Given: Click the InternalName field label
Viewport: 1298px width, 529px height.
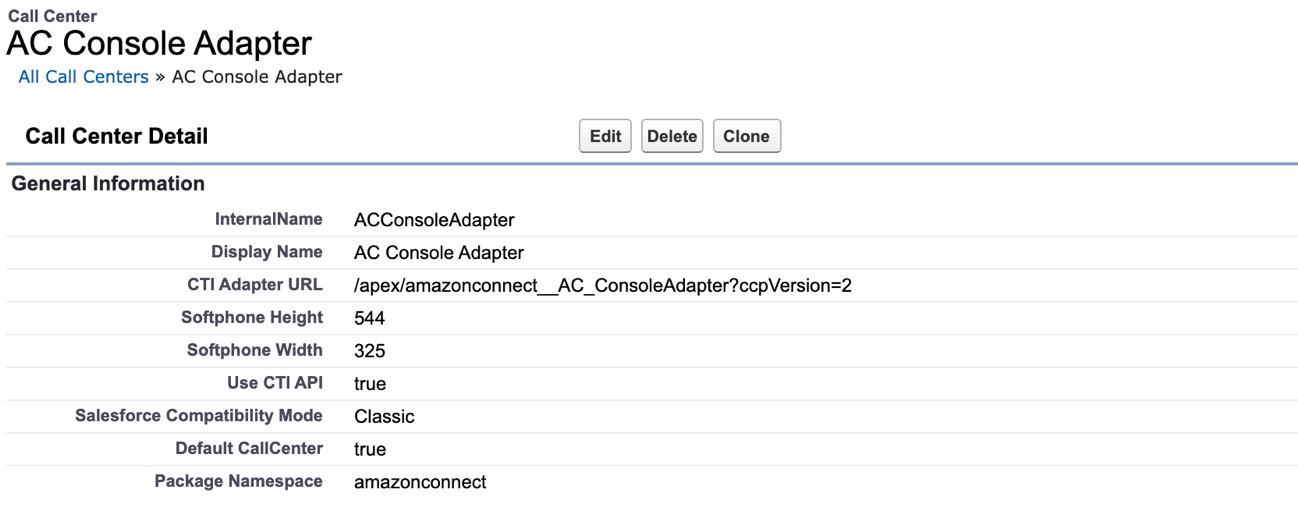Looking at the screenshot, I should pyautogui.click(x=269, y=219).
